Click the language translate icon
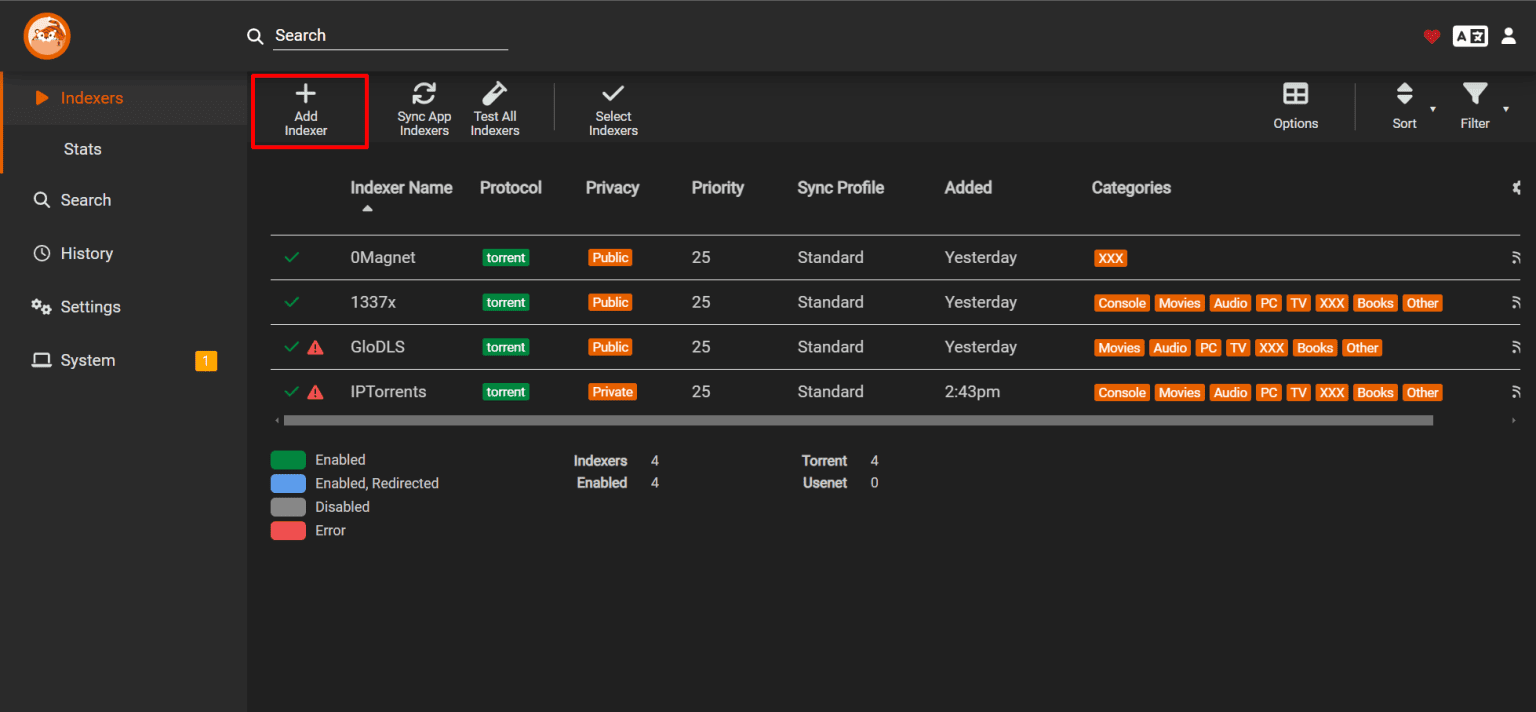Viewport: 1536px width, 712px height. [1470, 36]
